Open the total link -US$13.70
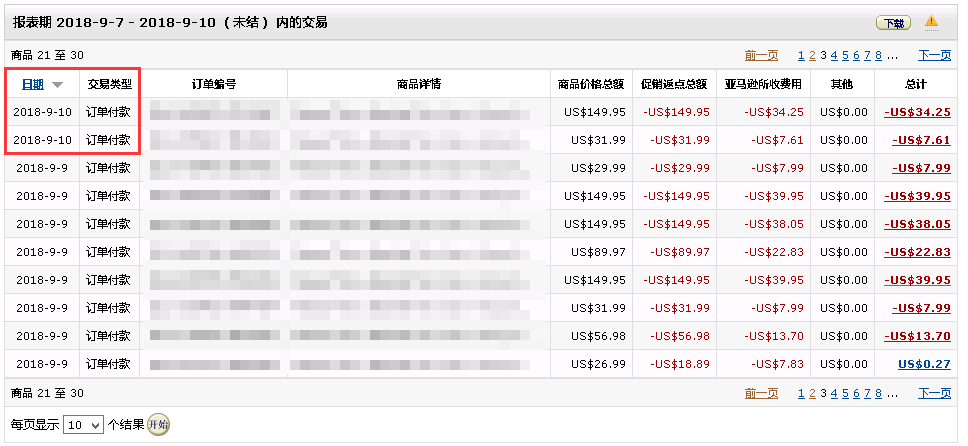Image resolution: width=968 pixels, height=446 pixels. click(917, 336)
